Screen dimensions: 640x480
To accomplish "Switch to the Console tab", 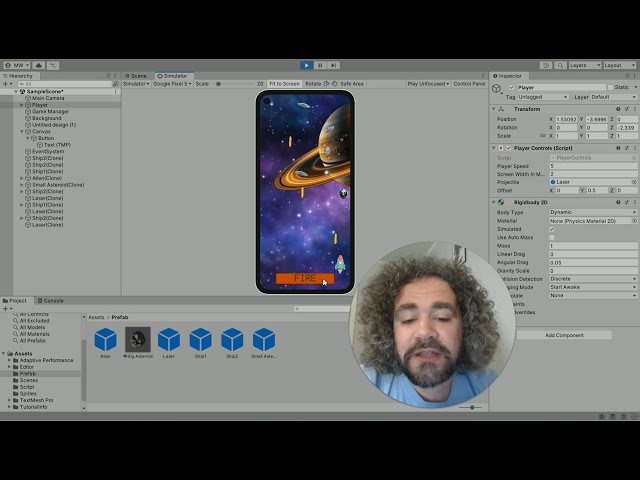I will (x=51, y=301).
